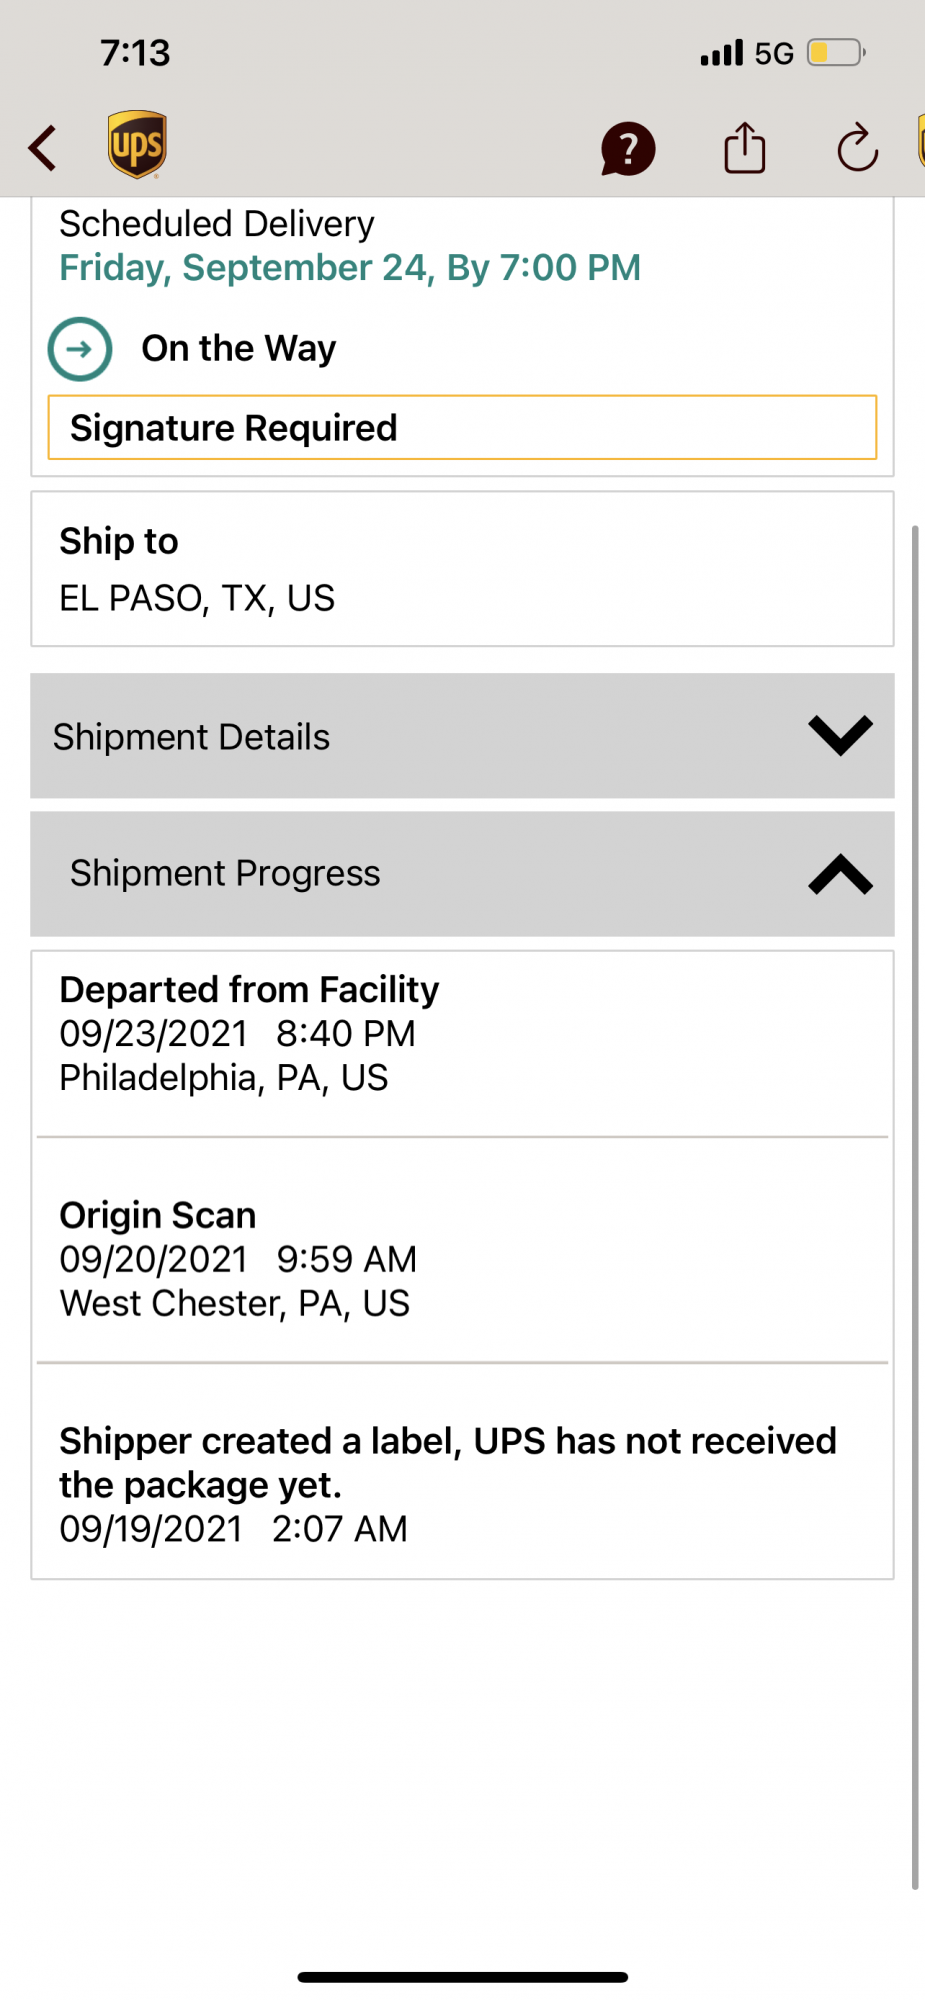
Task: Click the vertical scrollbar on right
Action: point(914,1206)
